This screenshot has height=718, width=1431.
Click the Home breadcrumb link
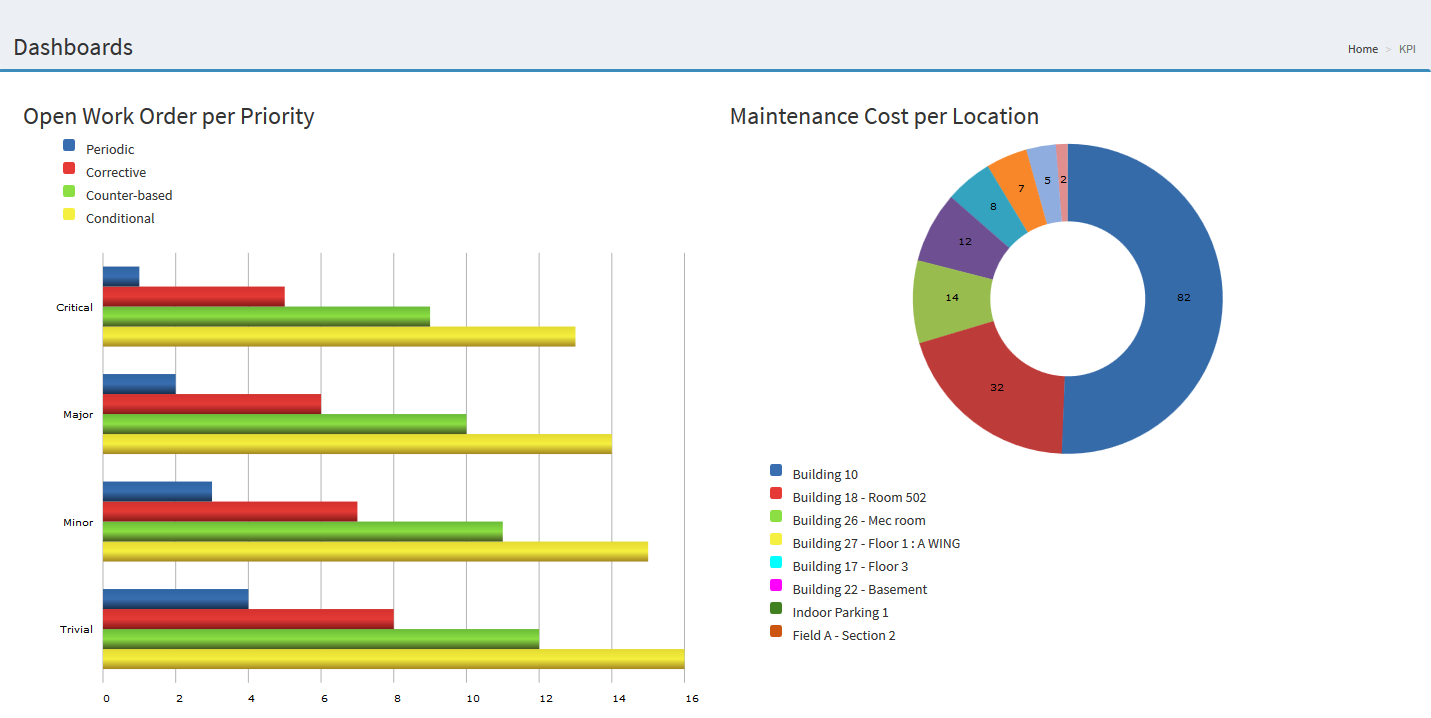pos(1362,49)
